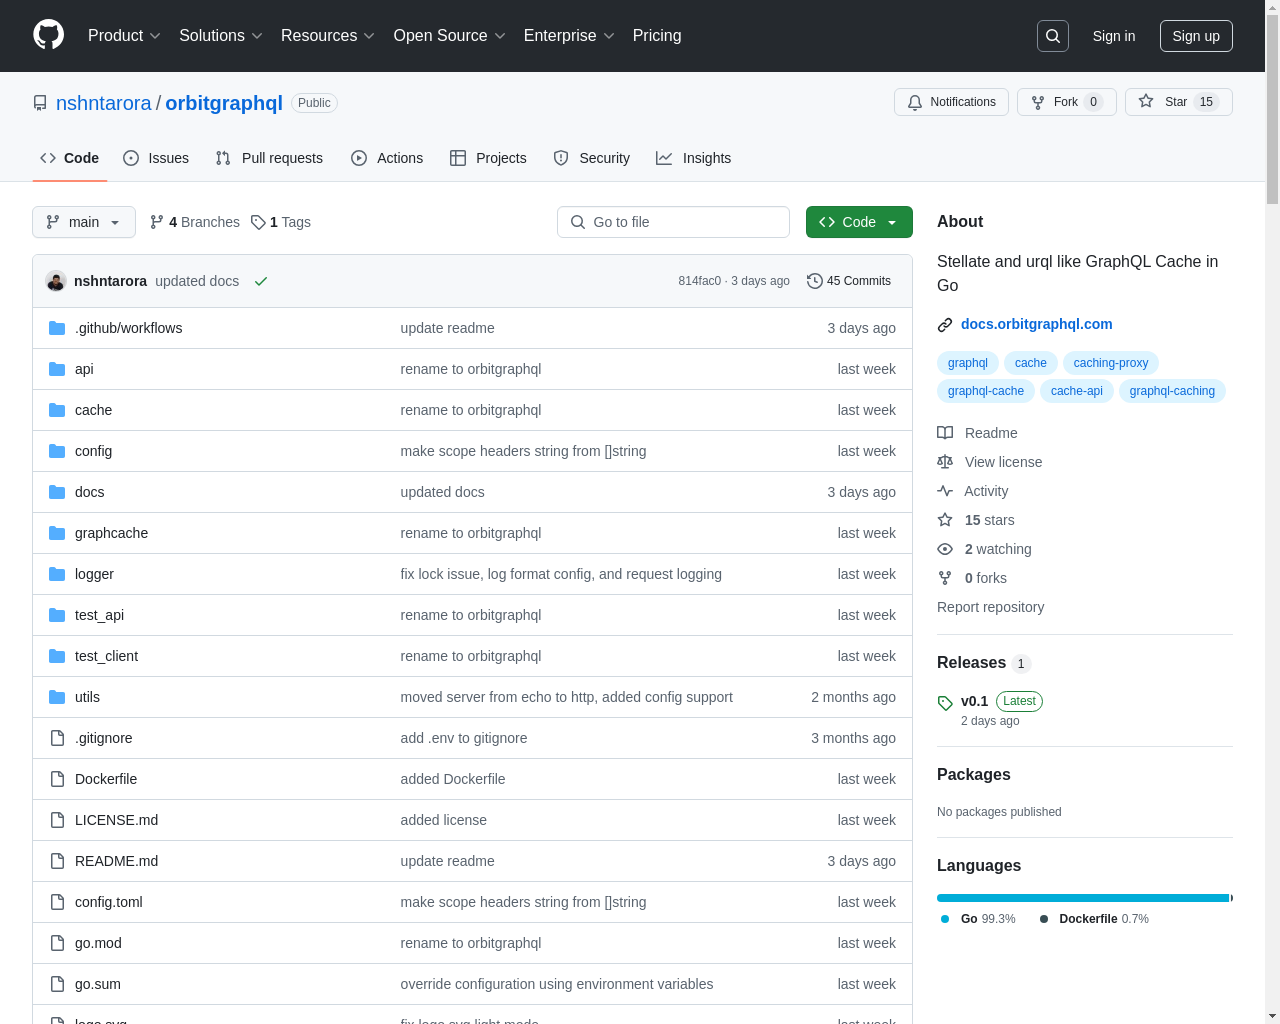Click the Go language bar segment
1280x1024 pixels.
[1083, 898]
